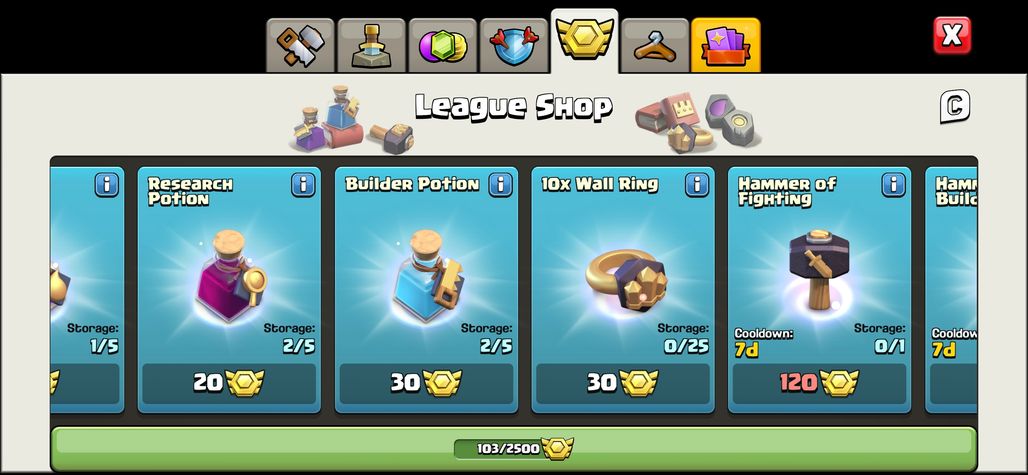
Task: Open the clothes hanger skins tab
Action: click(654, 45)
